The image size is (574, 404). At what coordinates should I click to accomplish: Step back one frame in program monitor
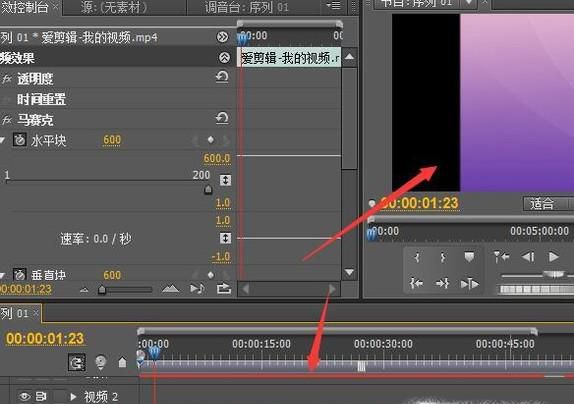528,257
